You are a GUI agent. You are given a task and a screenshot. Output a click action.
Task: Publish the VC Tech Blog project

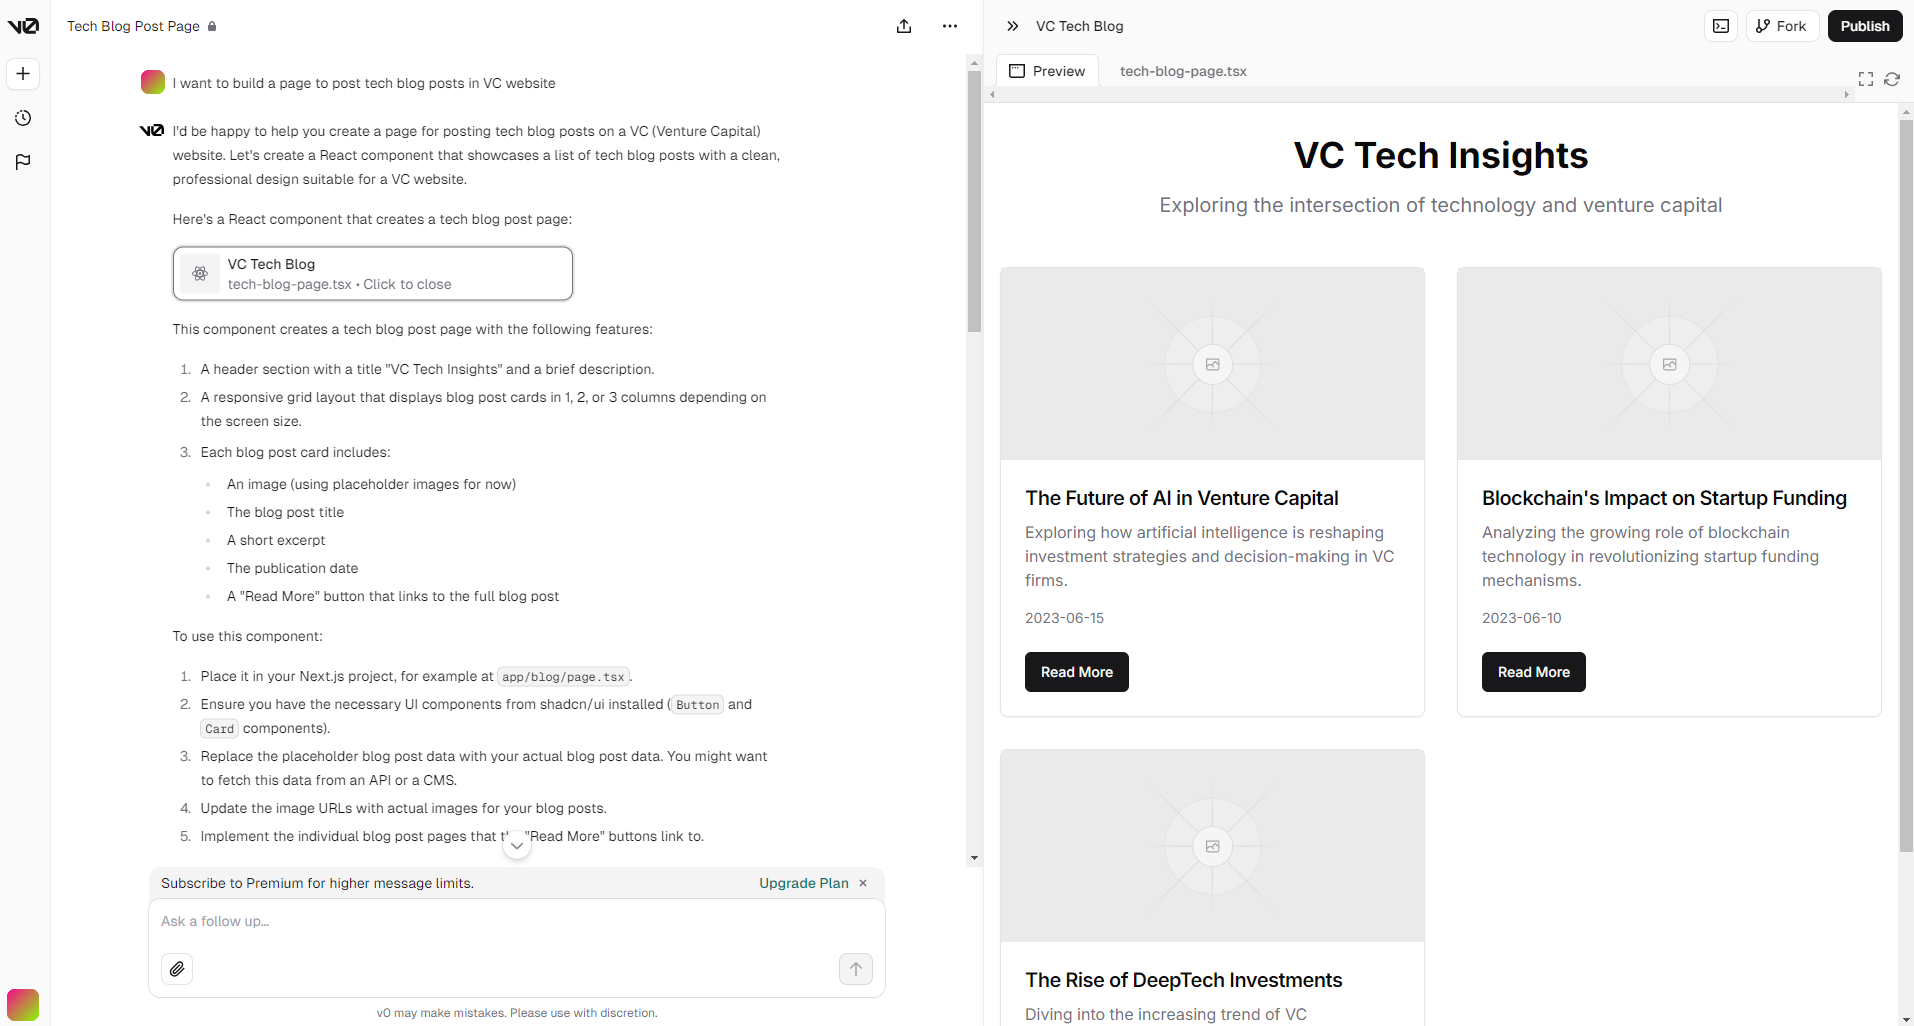pyautogui.click(x=1863, y=25)
